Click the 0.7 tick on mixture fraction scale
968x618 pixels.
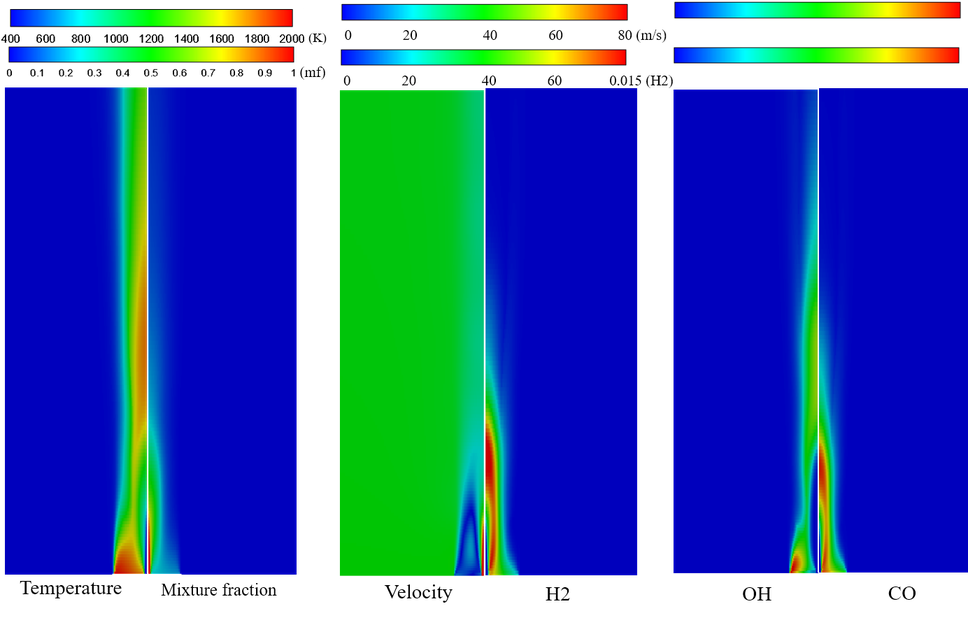[208, 73]
